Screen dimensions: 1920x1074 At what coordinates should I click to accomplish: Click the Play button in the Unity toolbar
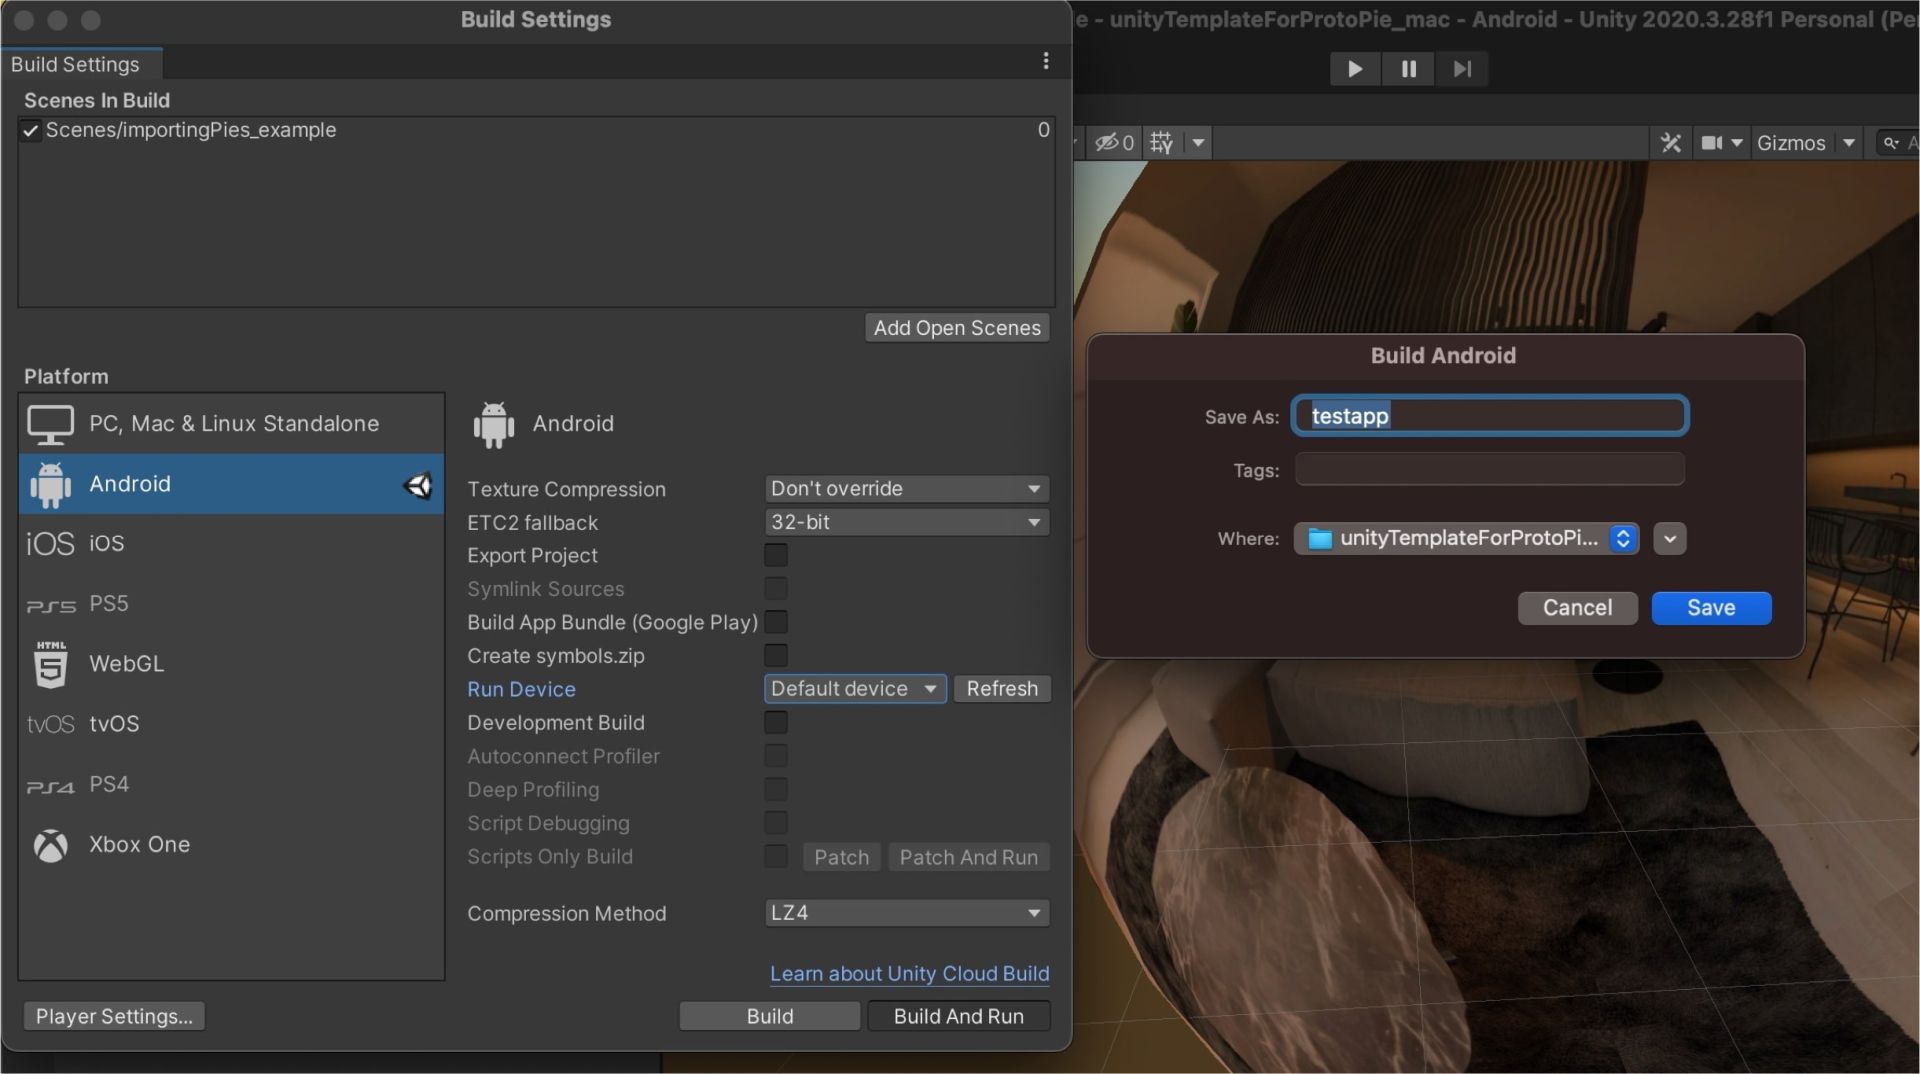click(x=1355, y=69)
